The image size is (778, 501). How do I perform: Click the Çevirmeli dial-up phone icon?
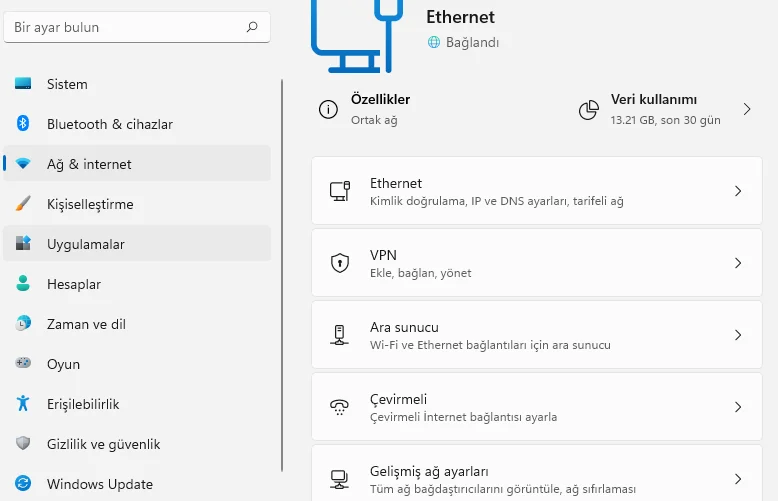click(x=339, y=407)
